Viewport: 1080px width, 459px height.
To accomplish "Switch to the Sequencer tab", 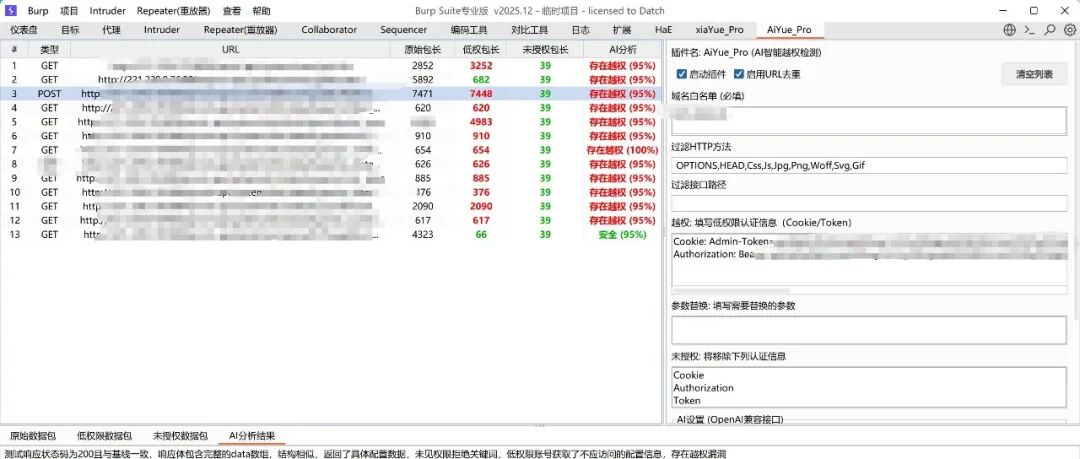I will (x=404, y=30).
